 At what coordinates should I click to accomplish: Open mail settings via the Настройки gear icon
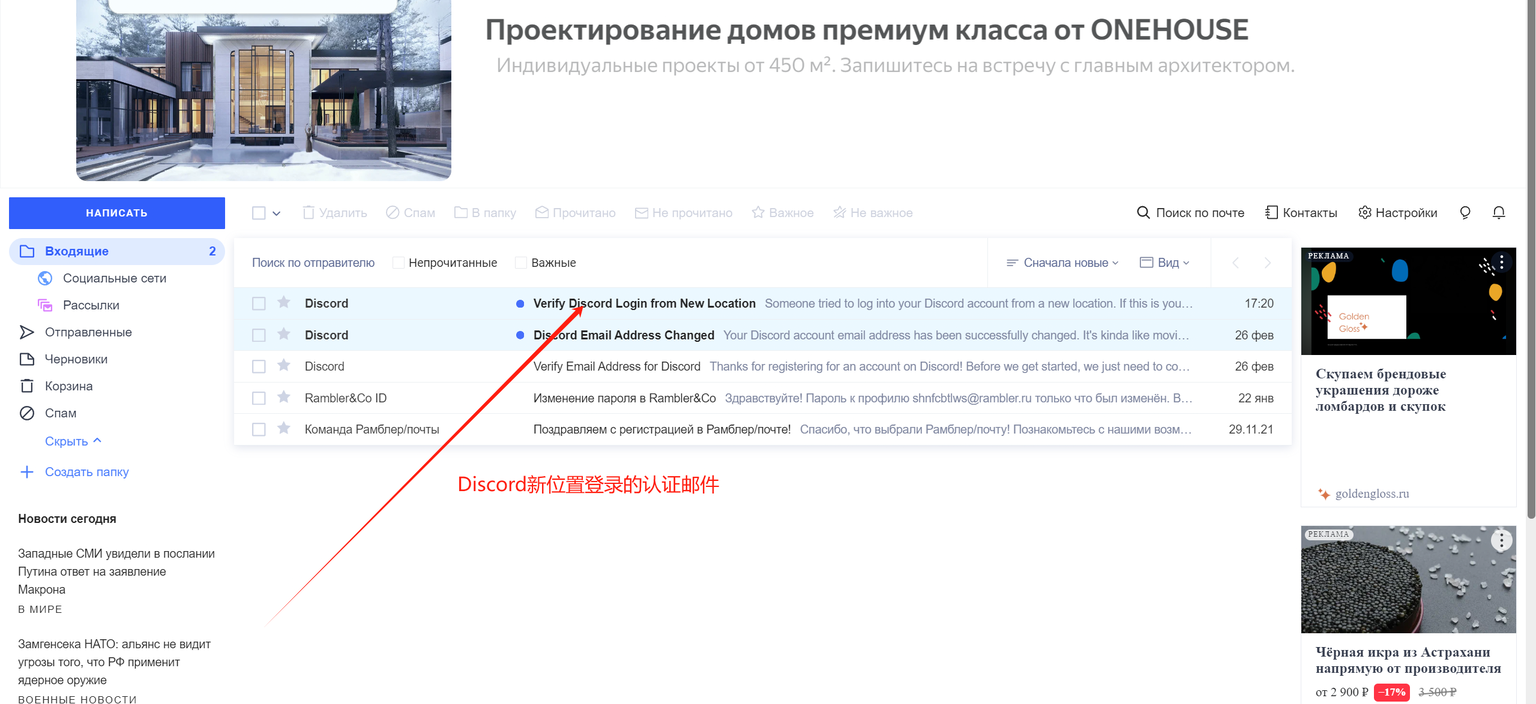[x=1397, y=212]
